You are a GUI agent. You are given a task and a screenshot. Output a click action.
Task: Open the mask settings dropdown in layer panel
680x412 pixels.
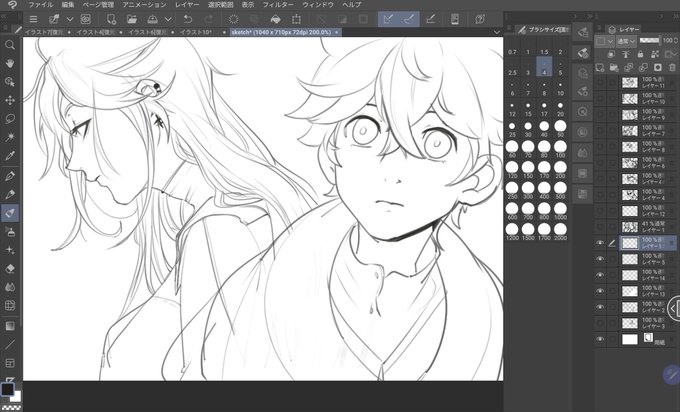(672, 54)
